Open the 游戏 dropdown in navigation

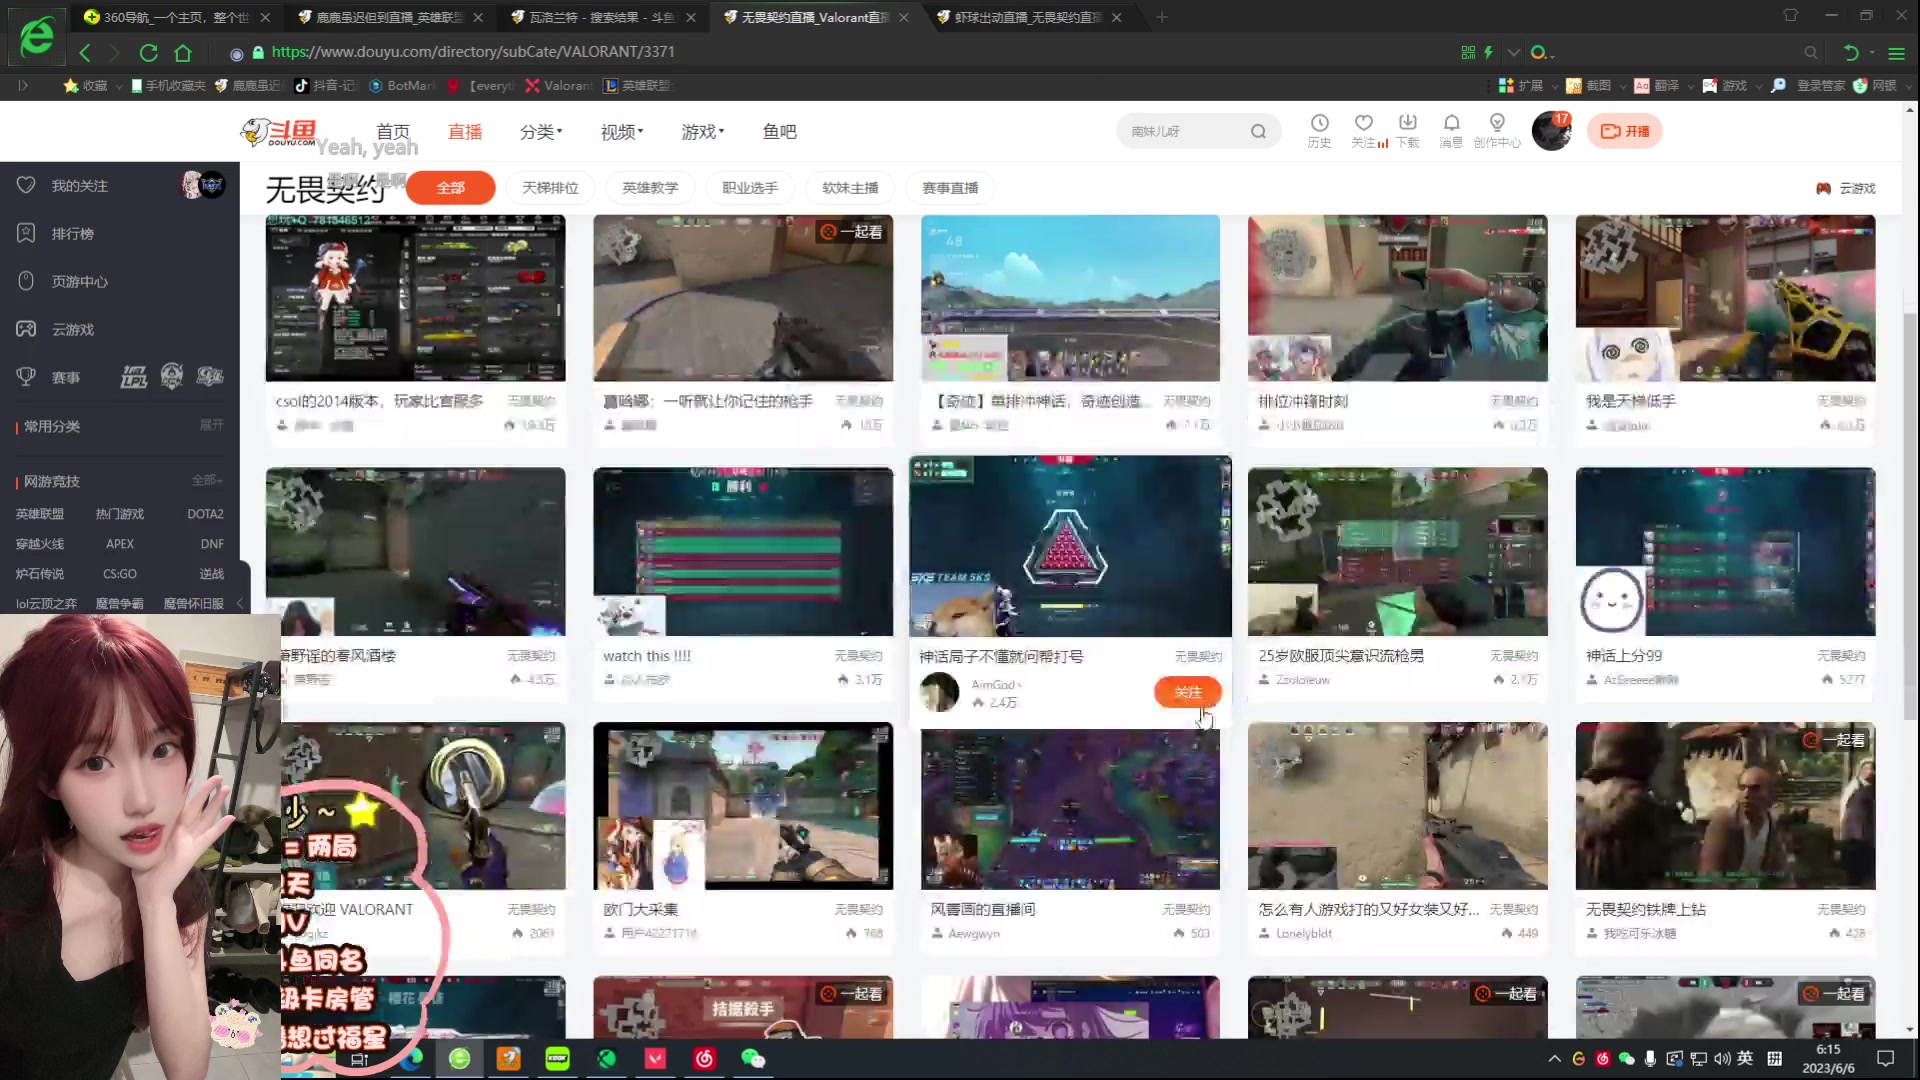coord(703,132)
